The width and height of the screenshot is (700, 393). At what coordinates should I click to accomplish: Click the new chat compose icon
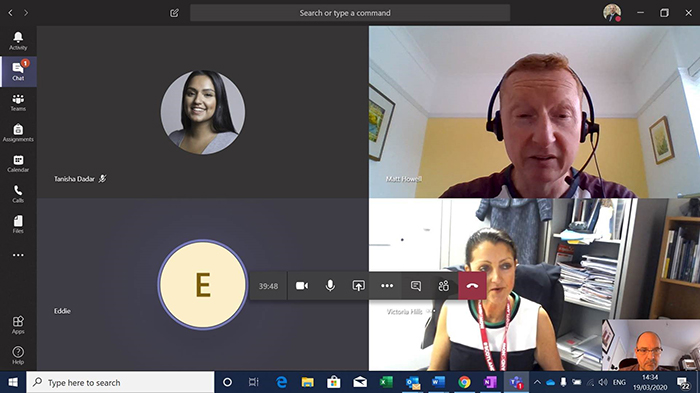tap(174, 13)
